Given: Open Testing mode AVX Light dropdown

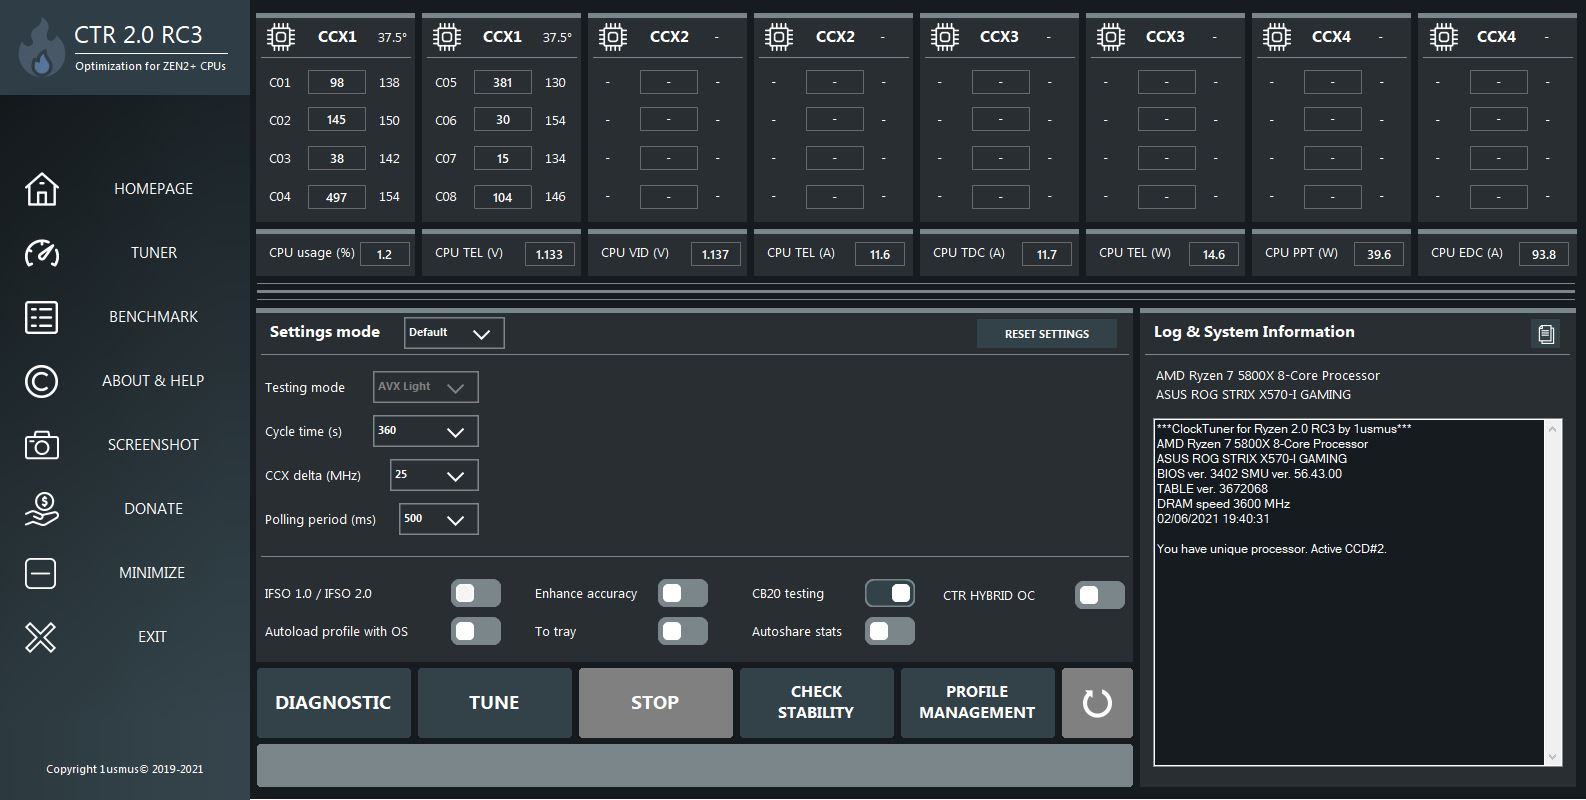Looking at the screenshot, I should point(426,387).
